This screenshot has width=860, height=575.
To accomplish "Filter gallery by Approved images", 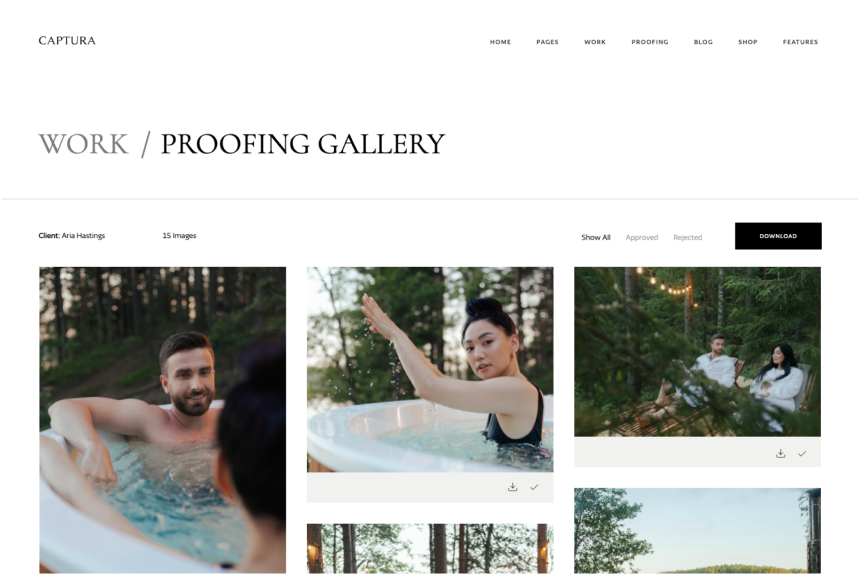I will click(642, 237).
